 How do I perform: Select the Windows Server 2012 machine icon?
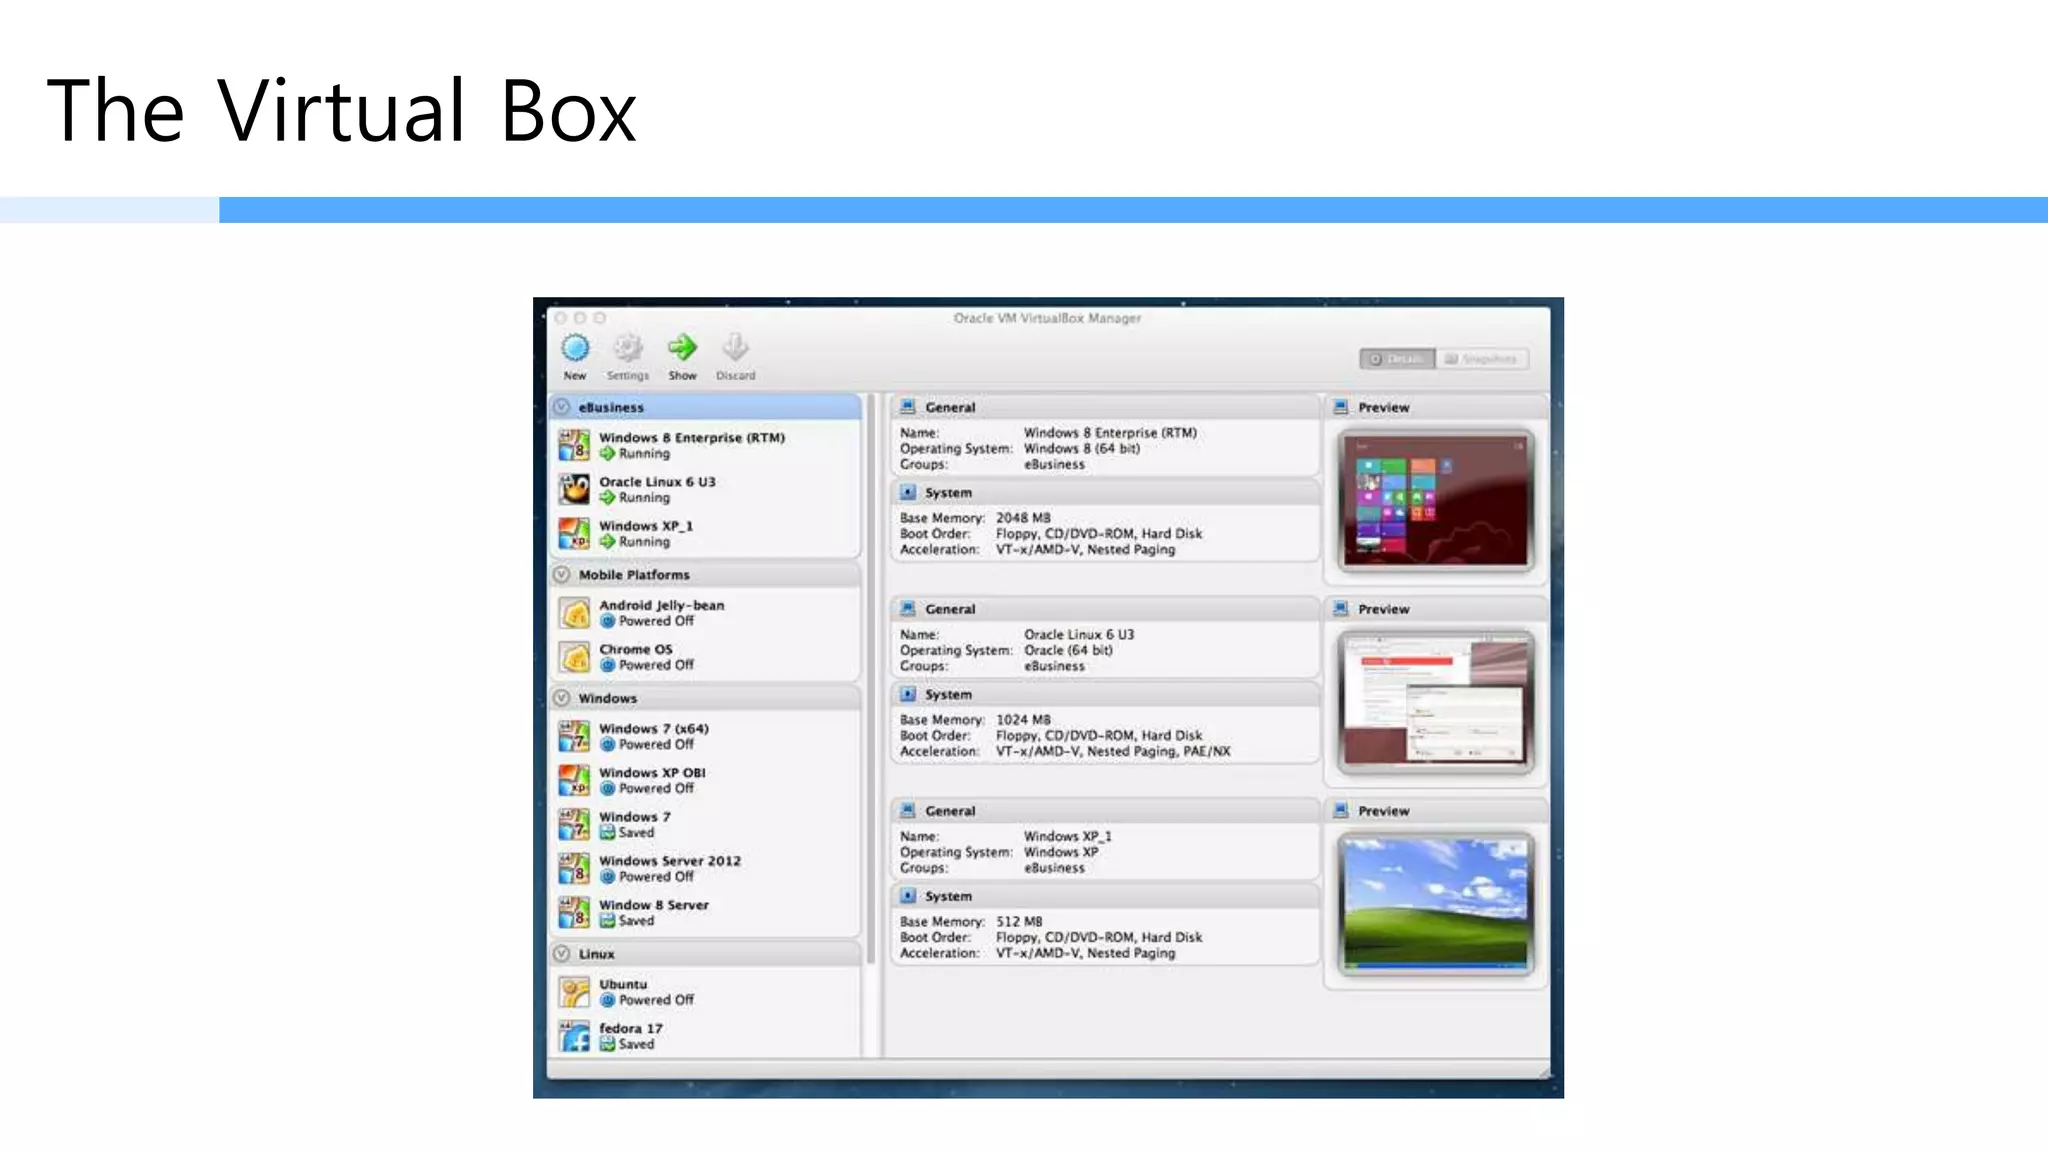[574, 868]
